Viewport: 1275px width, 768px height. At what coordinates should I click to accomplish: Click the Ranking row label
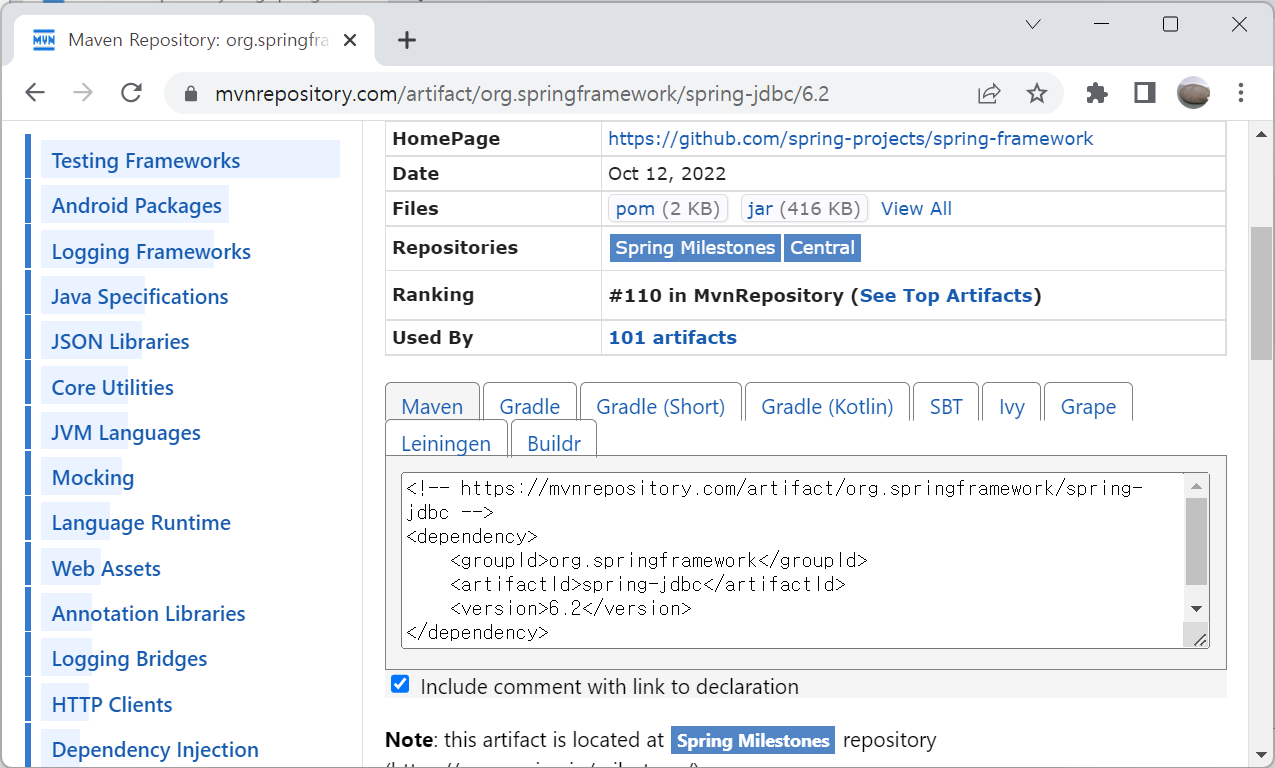coord(433,295)
